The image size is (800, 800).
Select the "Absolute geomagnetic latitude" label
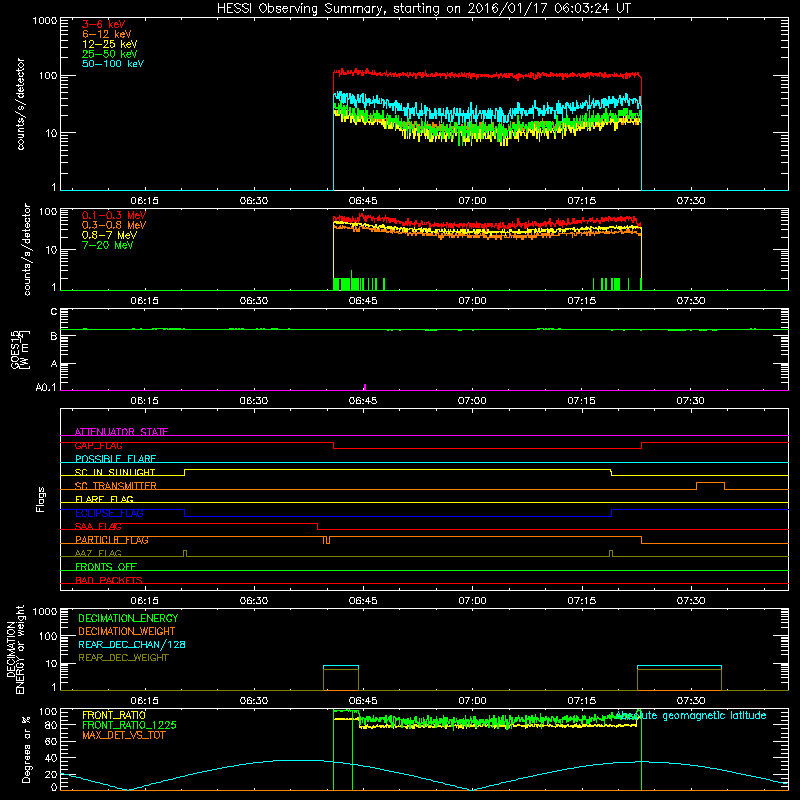(691, 715)
